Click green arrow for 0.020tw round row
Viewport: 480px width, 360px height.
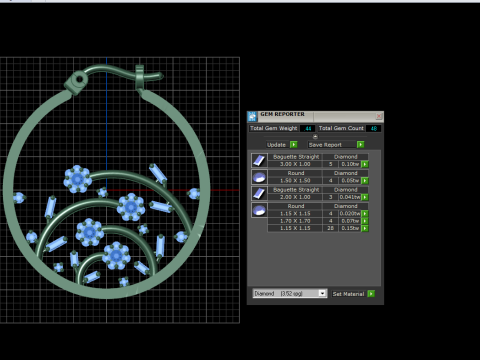365,214
